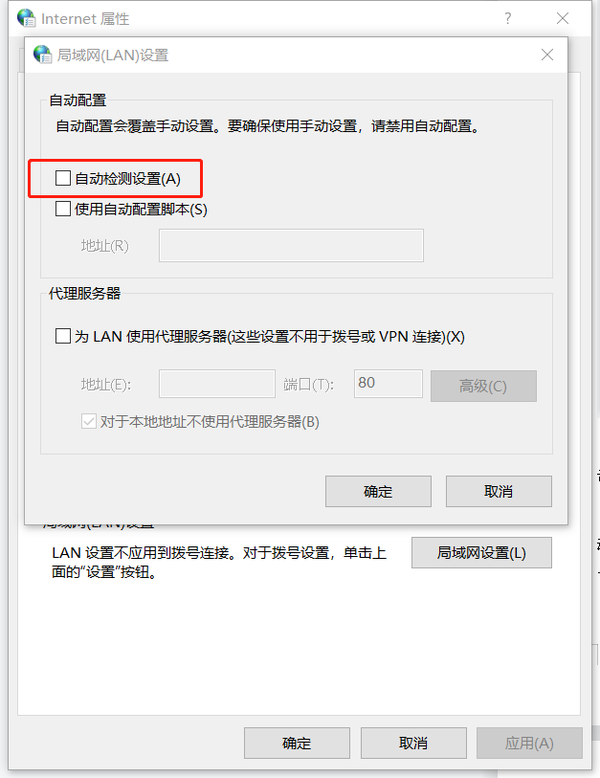Click the 地址(R) script address field

pos(291,245)
